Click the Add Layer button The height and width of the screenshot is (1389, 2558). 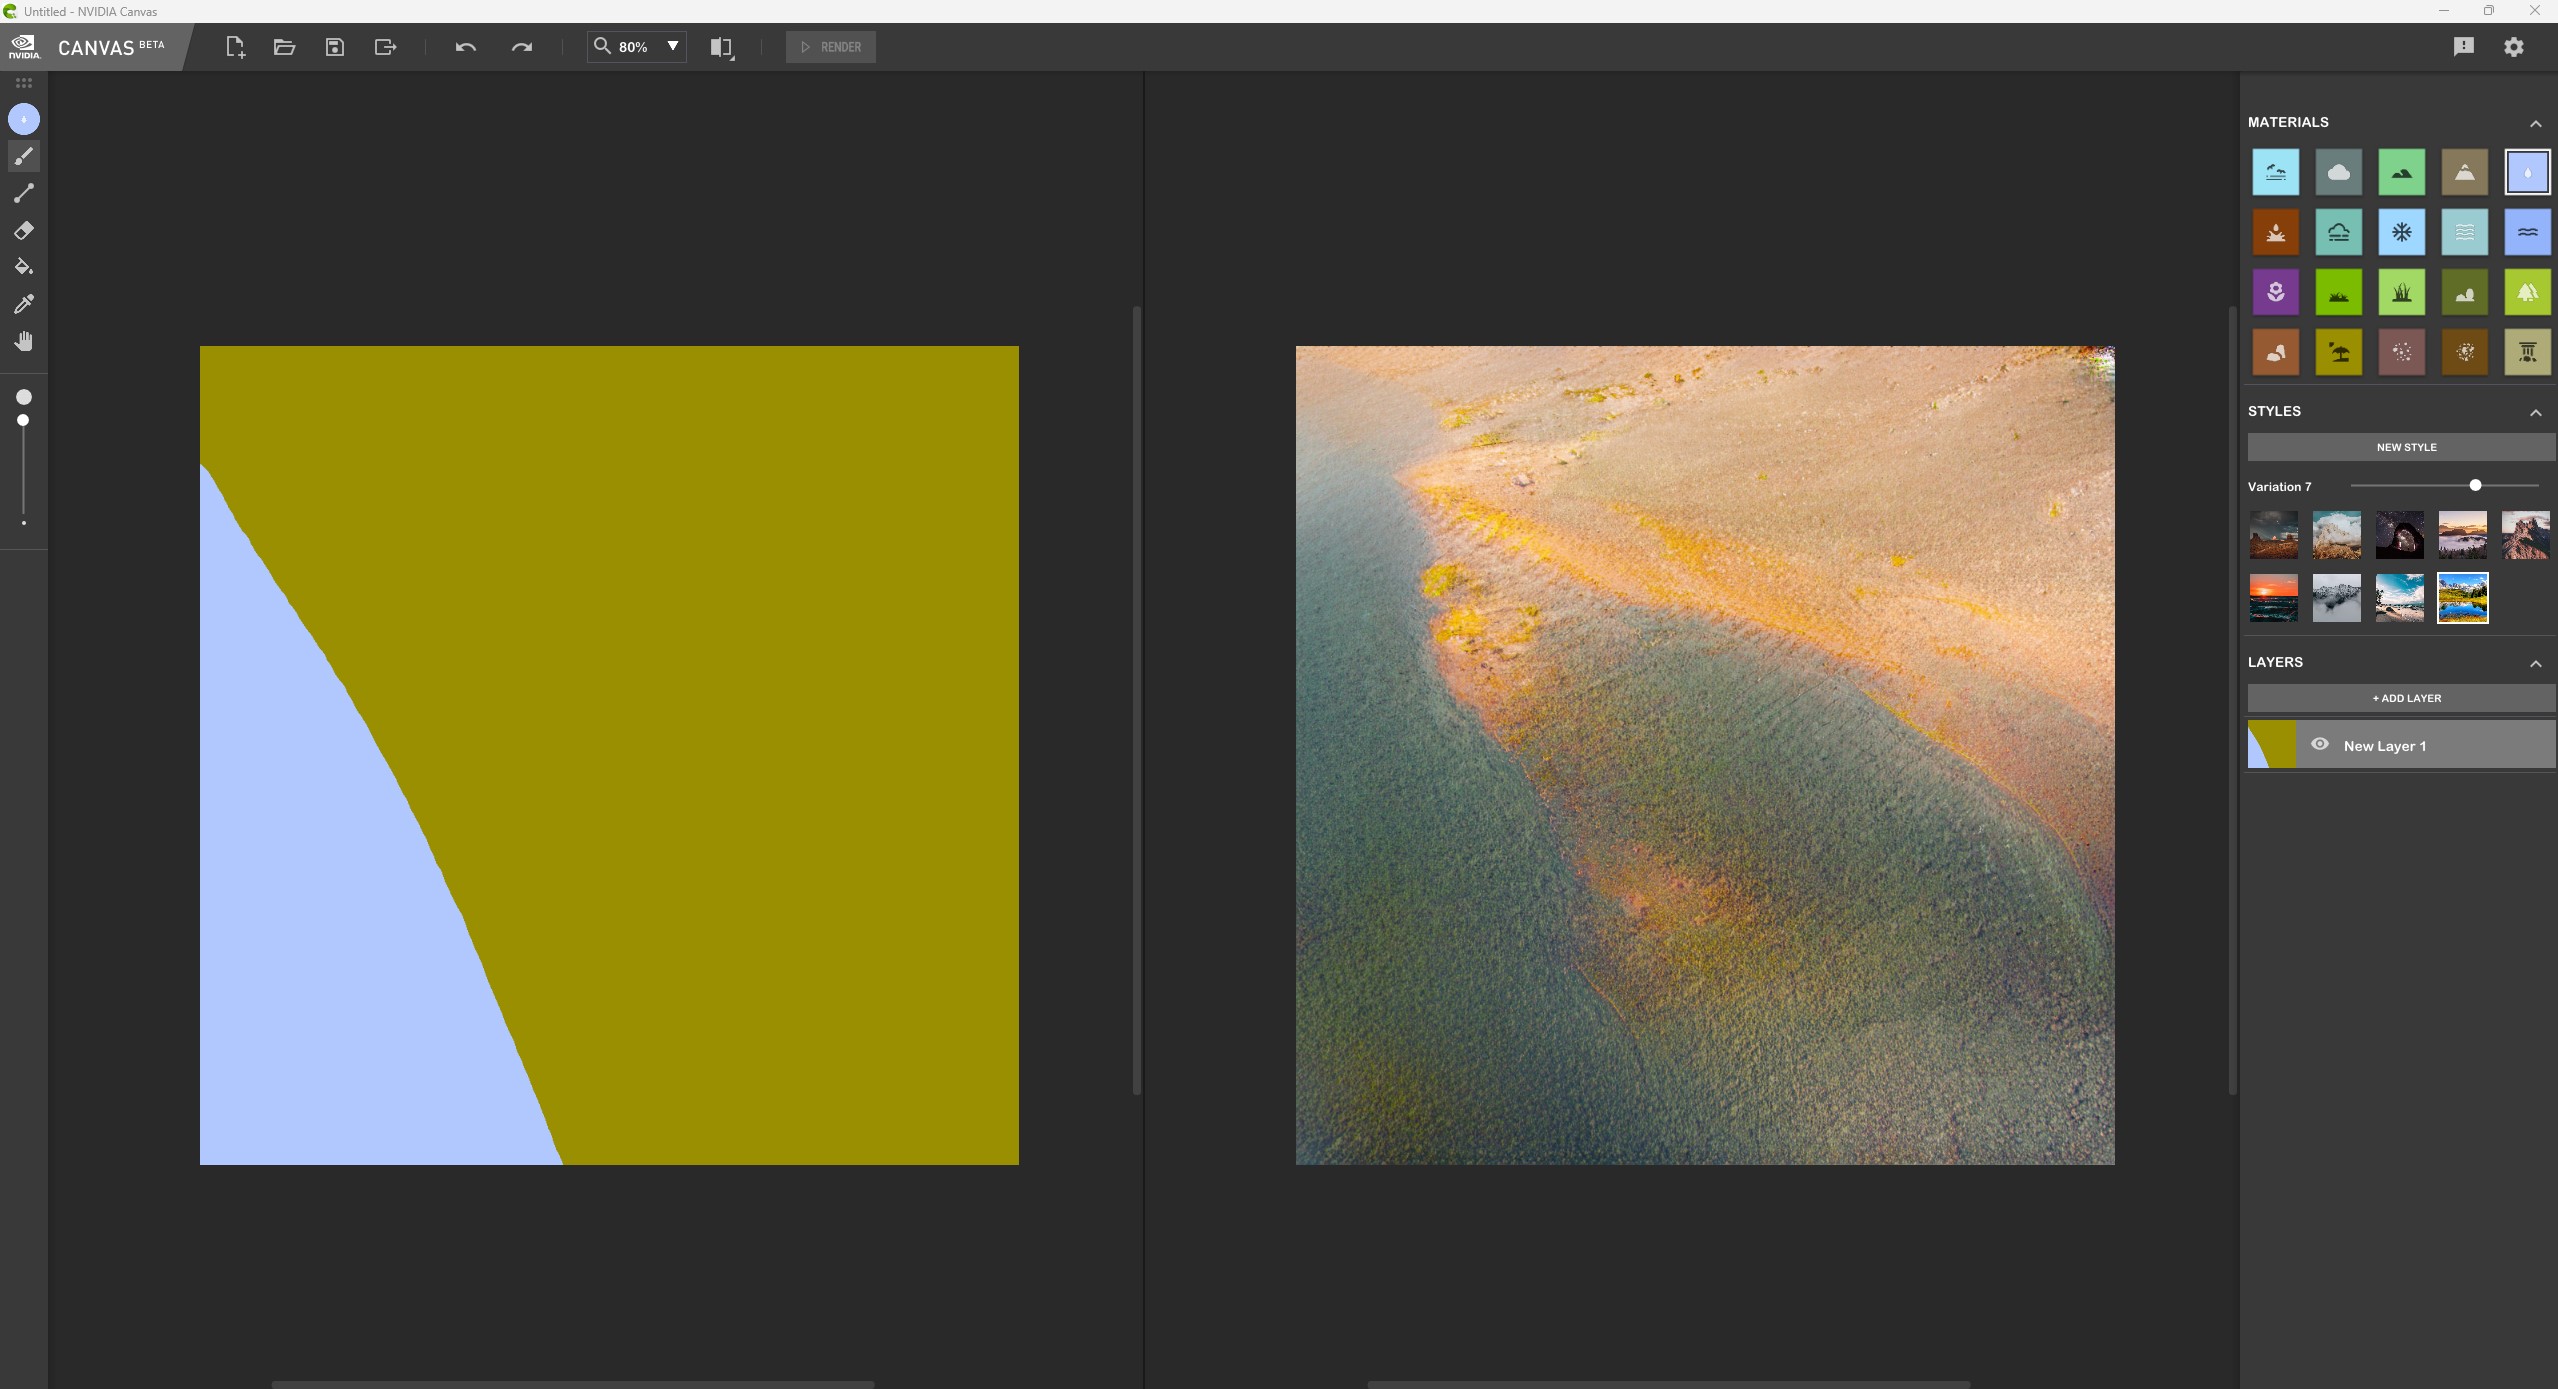[x=2402, y=698]
